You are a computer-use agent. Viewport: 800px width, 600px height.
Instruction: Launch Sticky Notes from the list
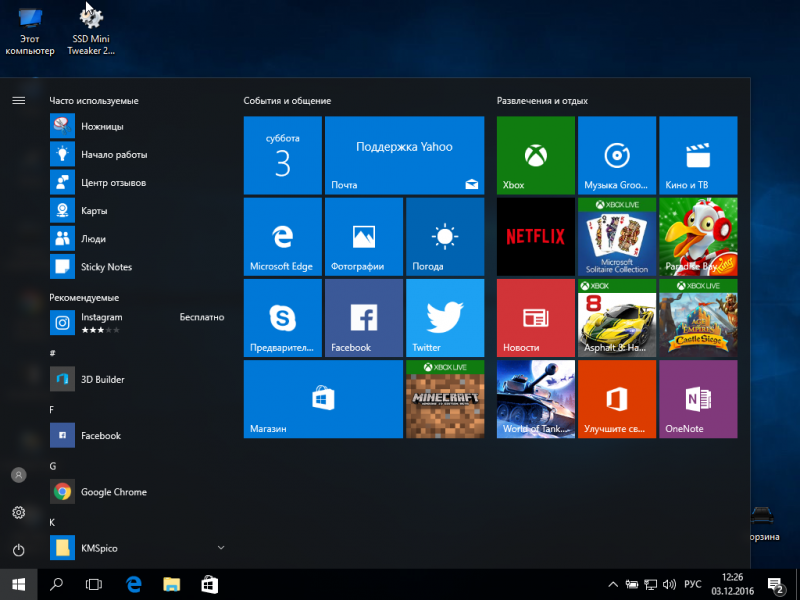tap(138, 266)
